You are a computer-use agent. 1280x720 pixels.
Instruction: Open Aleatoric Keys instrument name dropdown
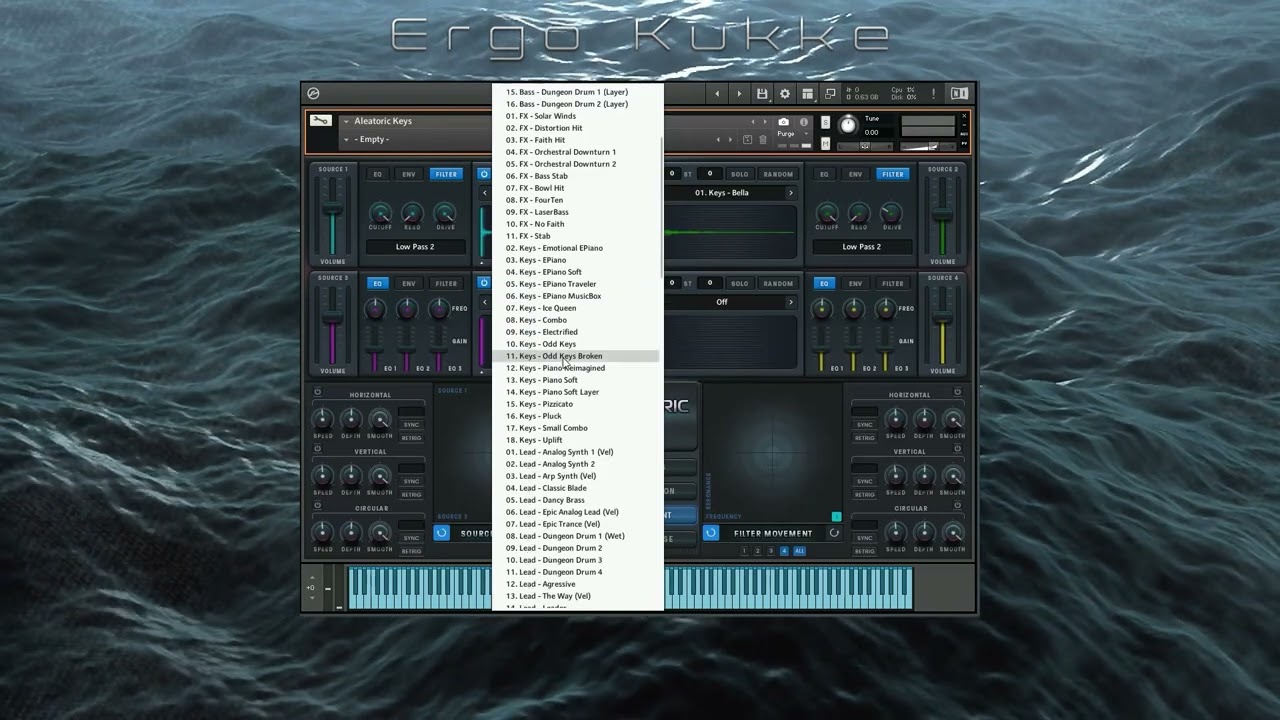pyautogui.click(x=346, y=121)
